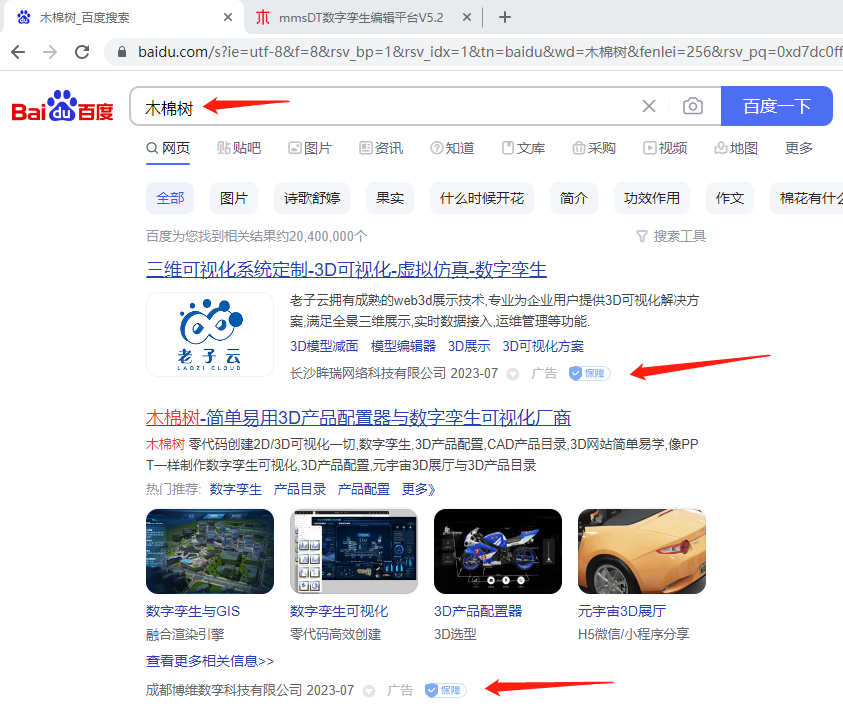Switch to 图片 category in top navigation
Image resolution: width=843 pixels, height=721 pixels.
coord(310,148)
